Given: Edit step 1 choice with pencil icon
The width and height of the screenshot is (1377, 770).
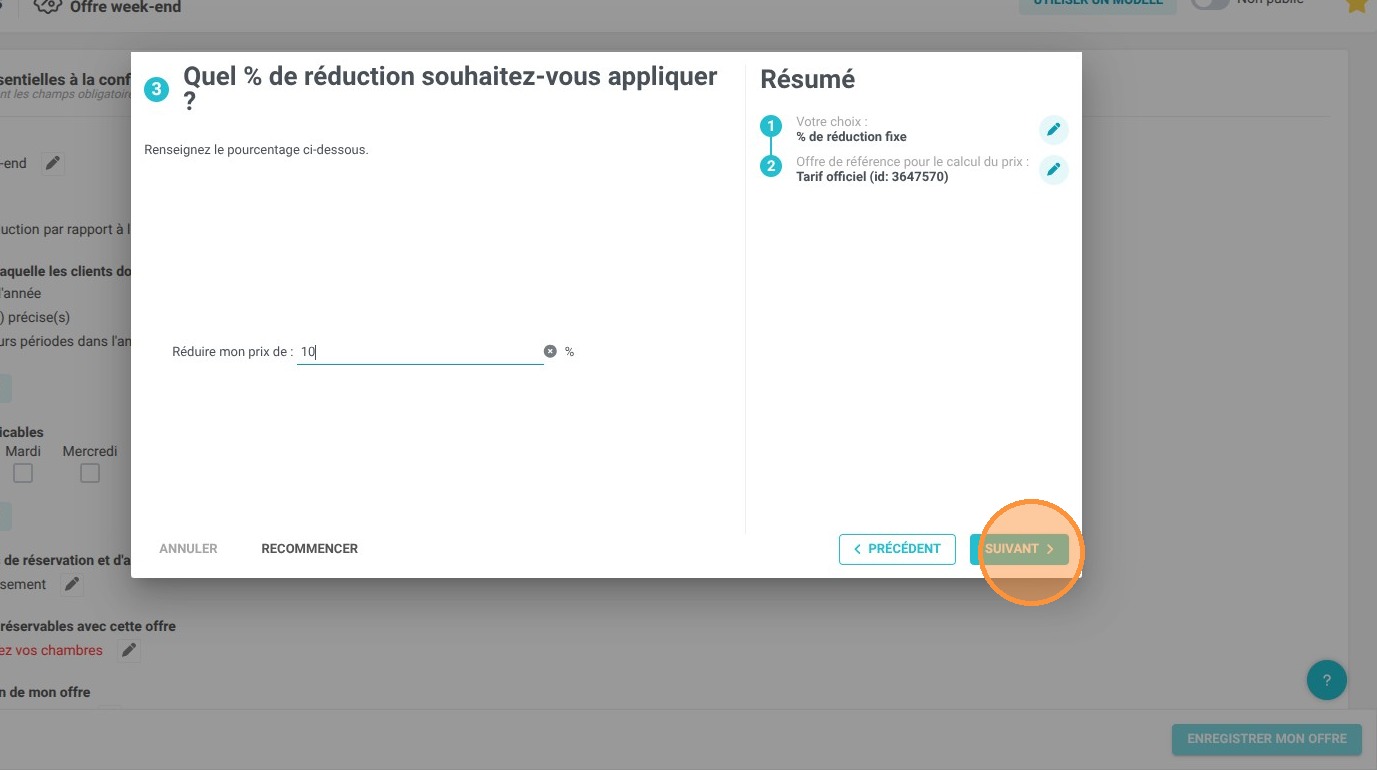Looking at the screenshot, I should pyautogui.click(x=1053, y=130).
